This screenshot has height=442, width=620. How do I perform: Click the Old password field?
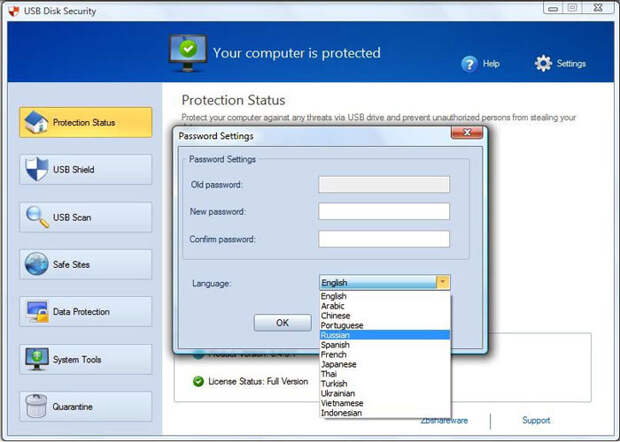(384, 185)
